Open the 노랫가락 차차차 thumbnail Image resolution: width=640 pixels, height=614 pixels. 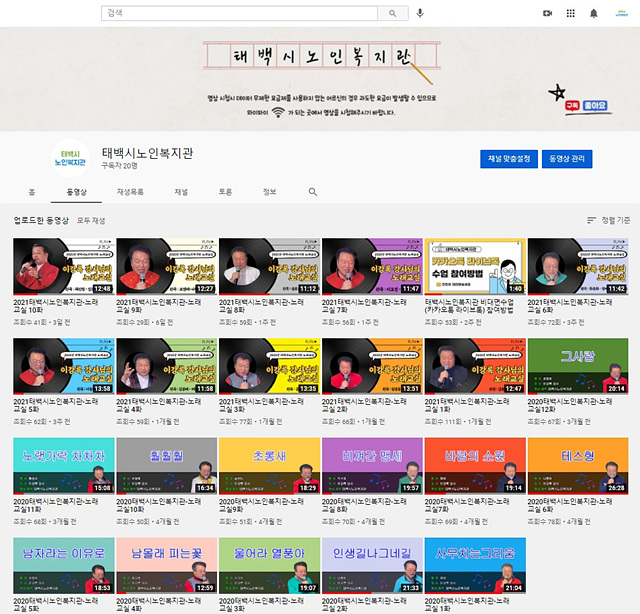(x=64, y=466)
